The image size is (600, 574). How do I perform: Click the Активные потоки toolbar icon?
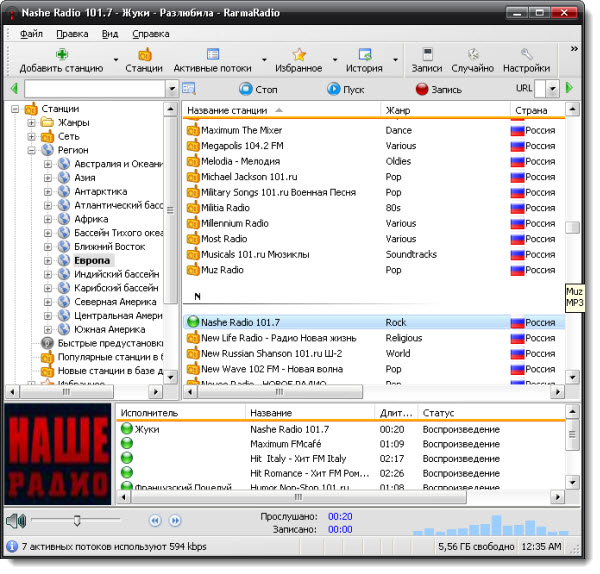(x=212, y=54)
